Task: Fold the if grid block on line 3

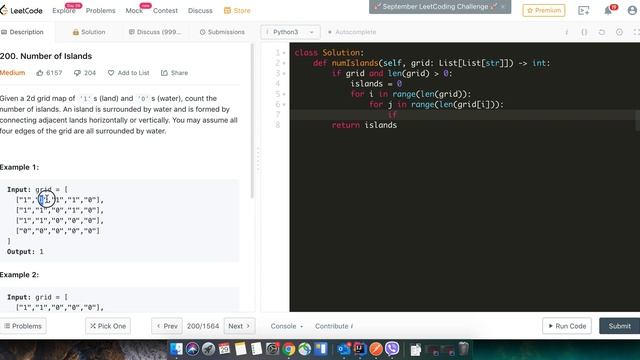Action: (x=284, y=73)
